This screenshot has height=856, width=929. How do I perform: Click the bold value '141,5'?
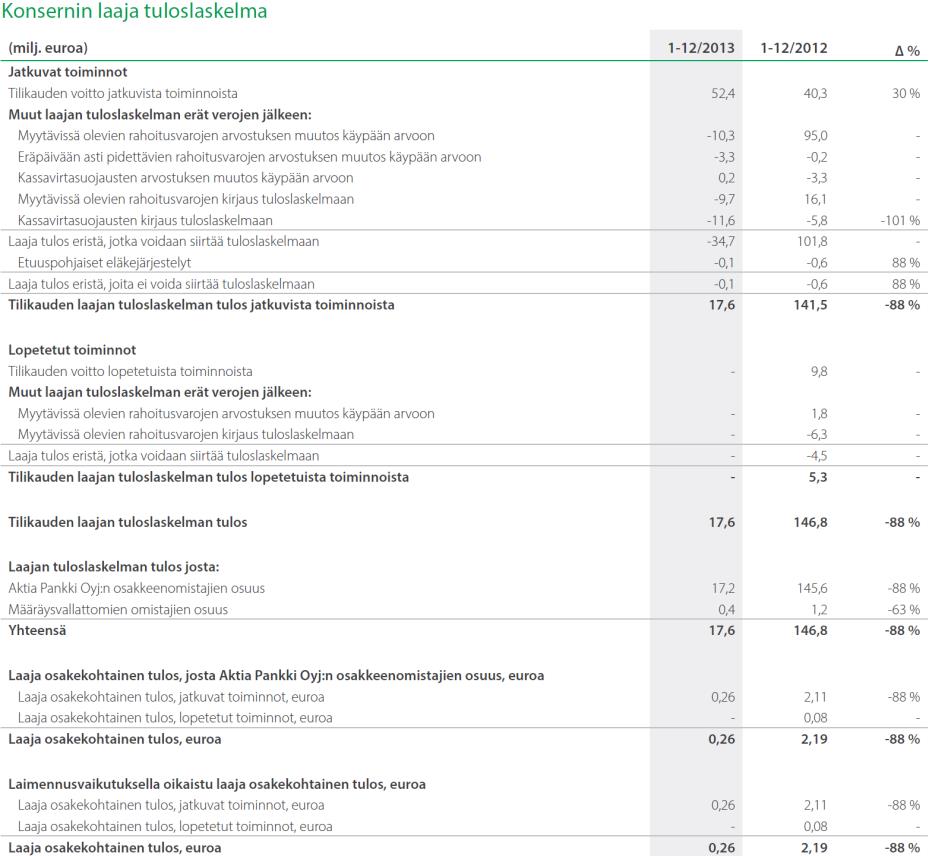point(811,304)
